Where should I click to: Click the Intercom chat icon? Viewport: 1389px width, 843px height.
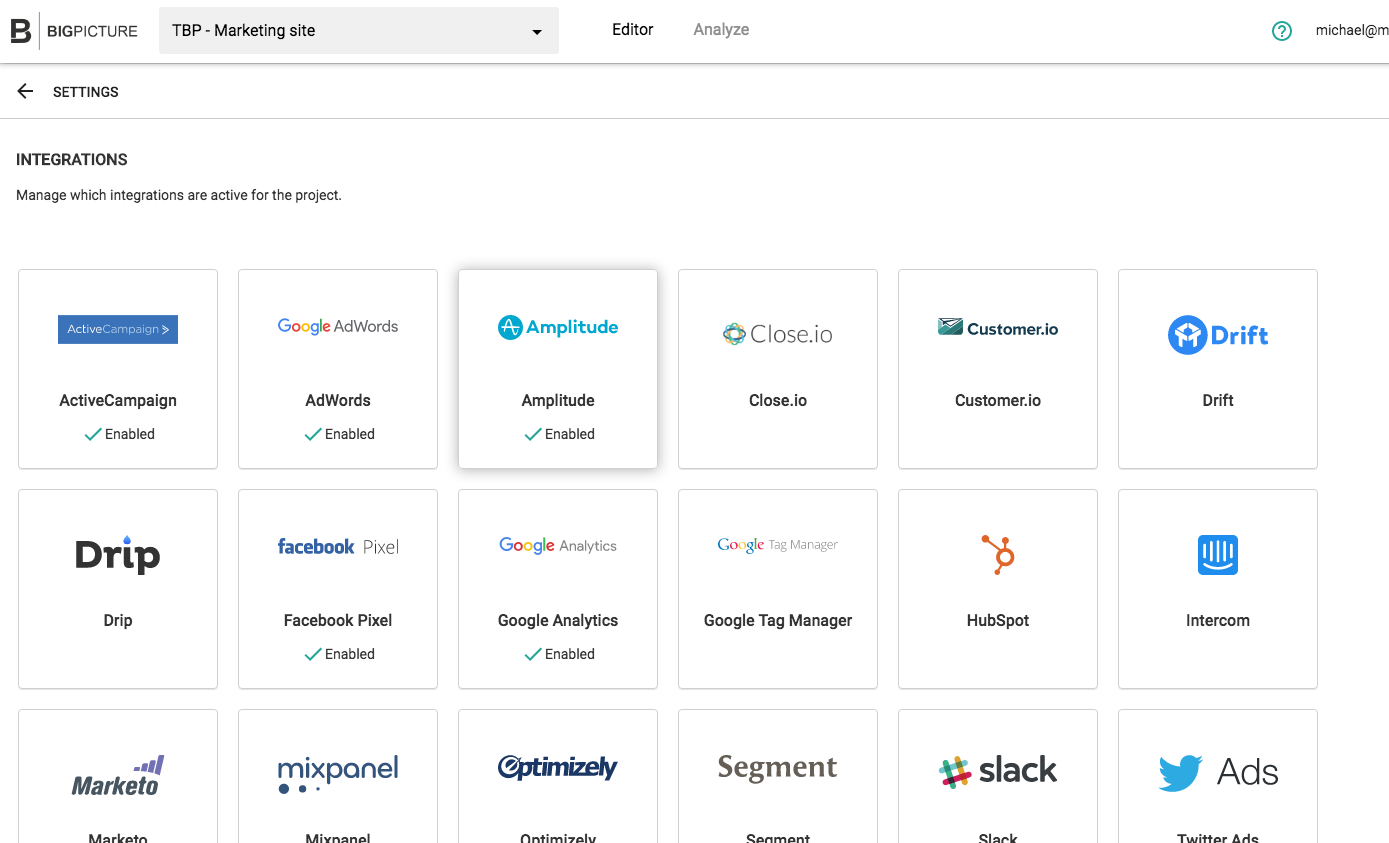[x=1217, y=554]
